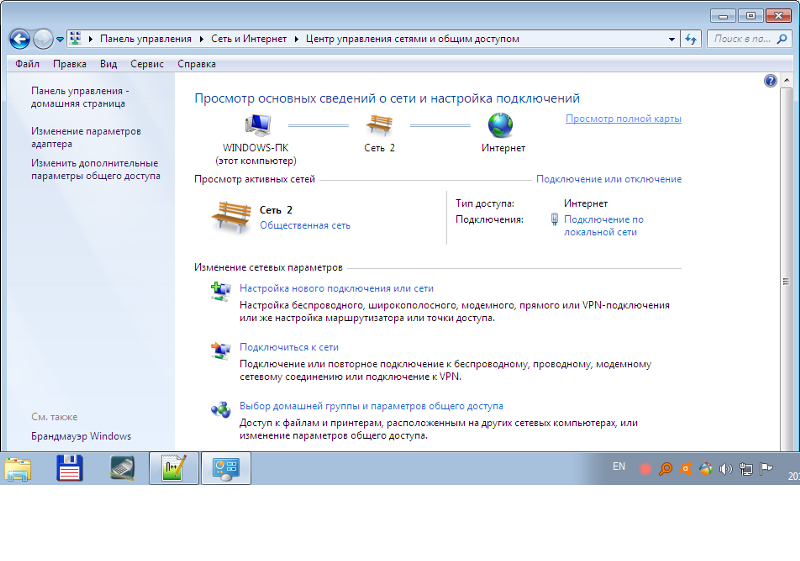Click the Сеть 2 active network name
The image size is (800, 561).
[276, 210]
